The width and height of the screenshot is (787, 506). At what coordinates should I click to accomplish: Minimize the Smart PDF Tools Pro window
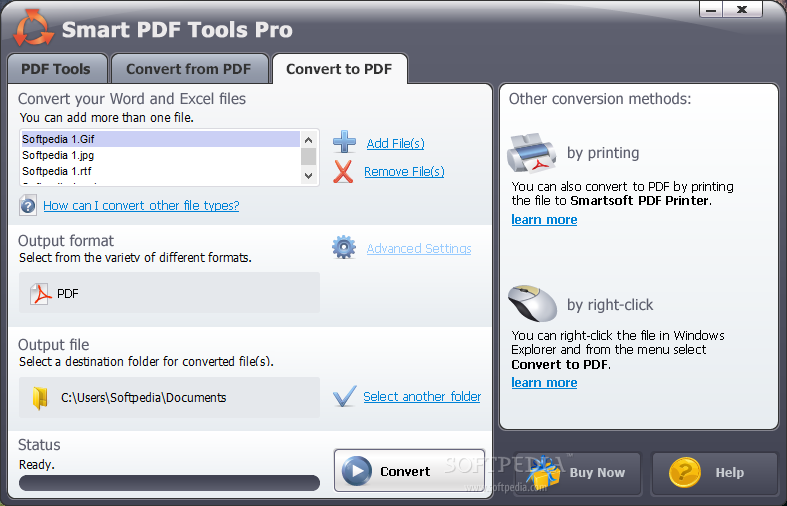coord(711,9)
